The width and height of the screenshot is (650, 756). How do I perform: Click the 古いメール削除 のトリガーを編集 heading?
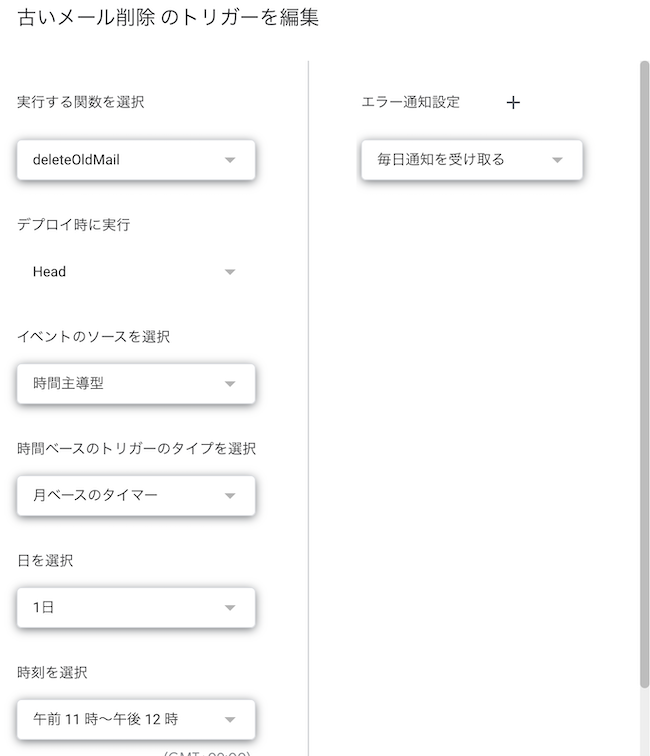click(168, 18)
